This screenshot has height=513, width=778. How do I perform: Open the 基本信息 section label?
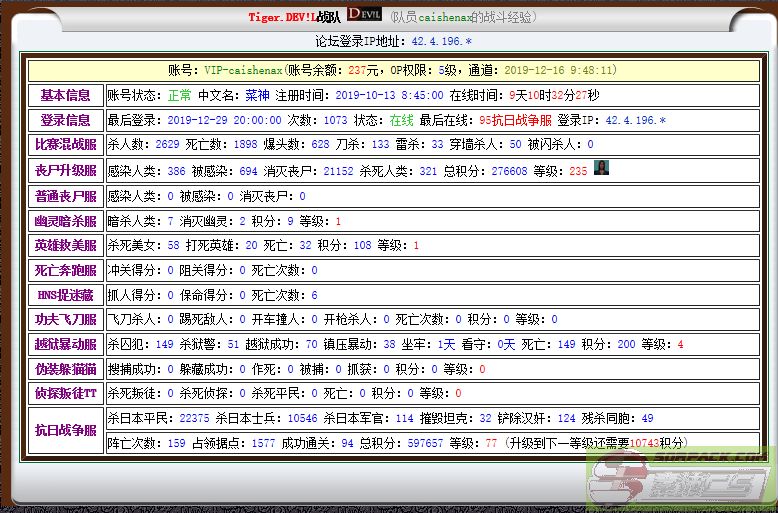click(x=65, y=95)
